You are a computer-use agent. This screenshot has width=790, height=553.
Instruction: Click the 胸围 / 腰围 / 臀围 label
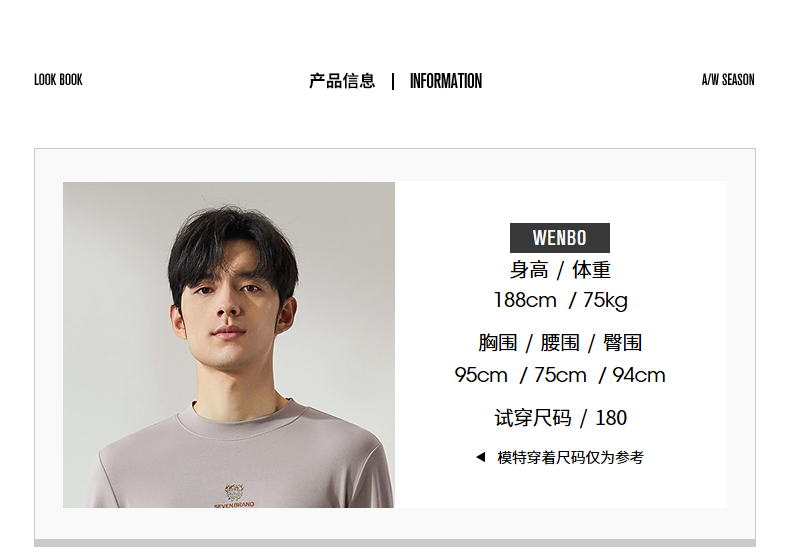[x=560, y=343]
